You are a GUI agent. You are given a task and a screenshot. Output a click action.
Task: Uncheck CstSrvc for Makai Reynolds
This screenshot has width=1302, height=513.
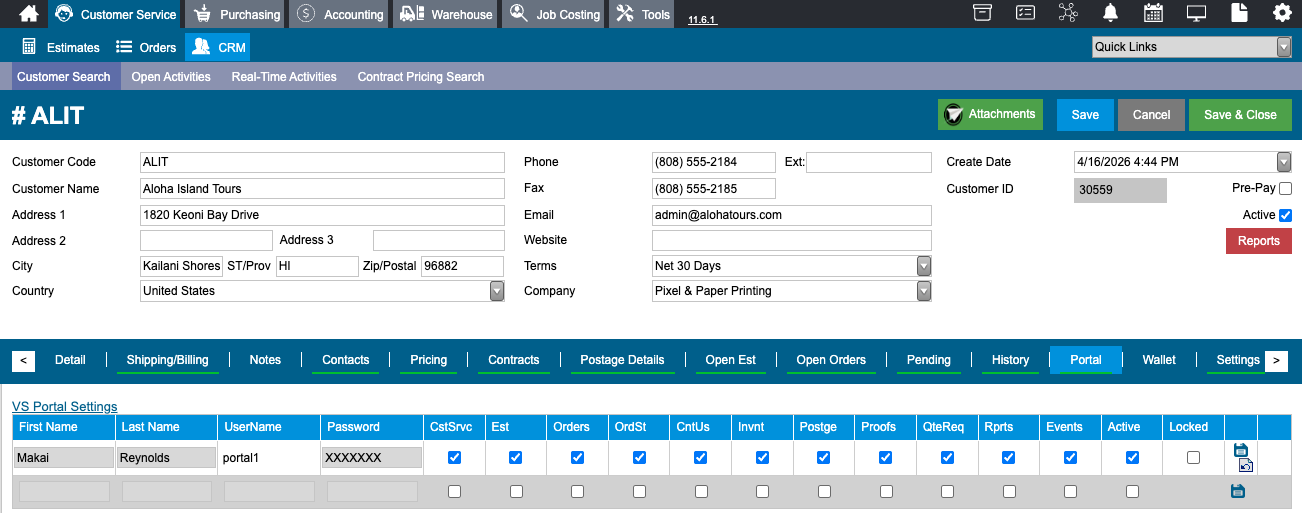[x=455, y=457]
